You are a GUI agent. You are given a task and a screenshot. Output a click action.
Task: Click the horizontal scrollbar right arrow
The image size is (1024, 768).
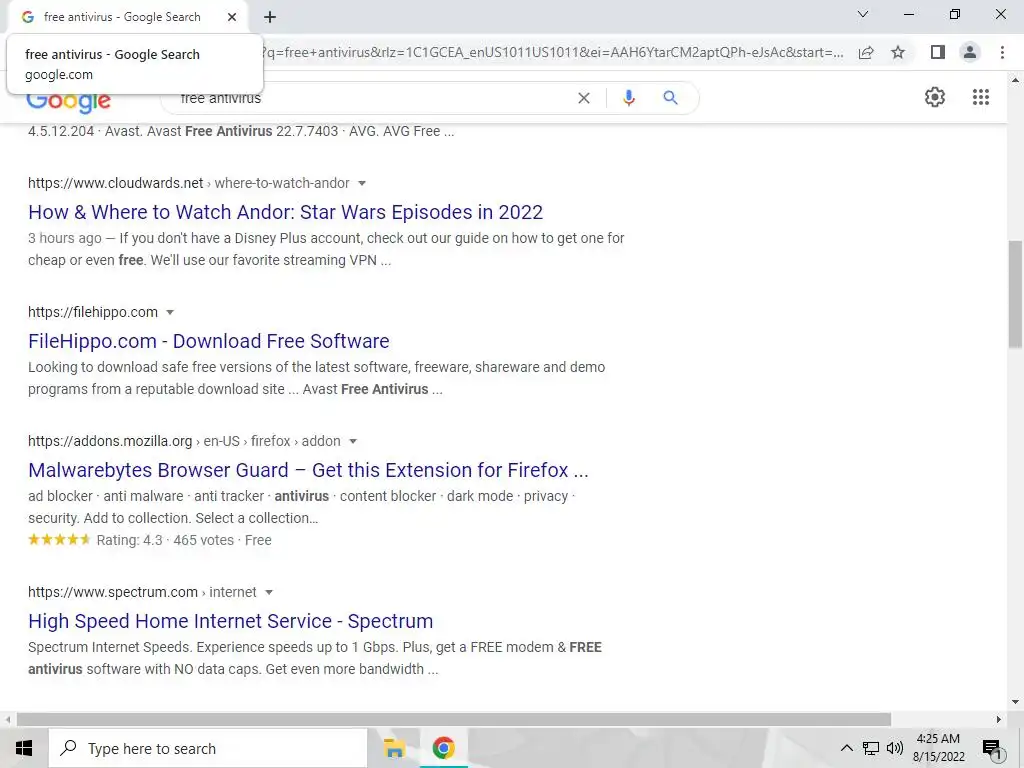pyautogui.click(x=999, y=720)
